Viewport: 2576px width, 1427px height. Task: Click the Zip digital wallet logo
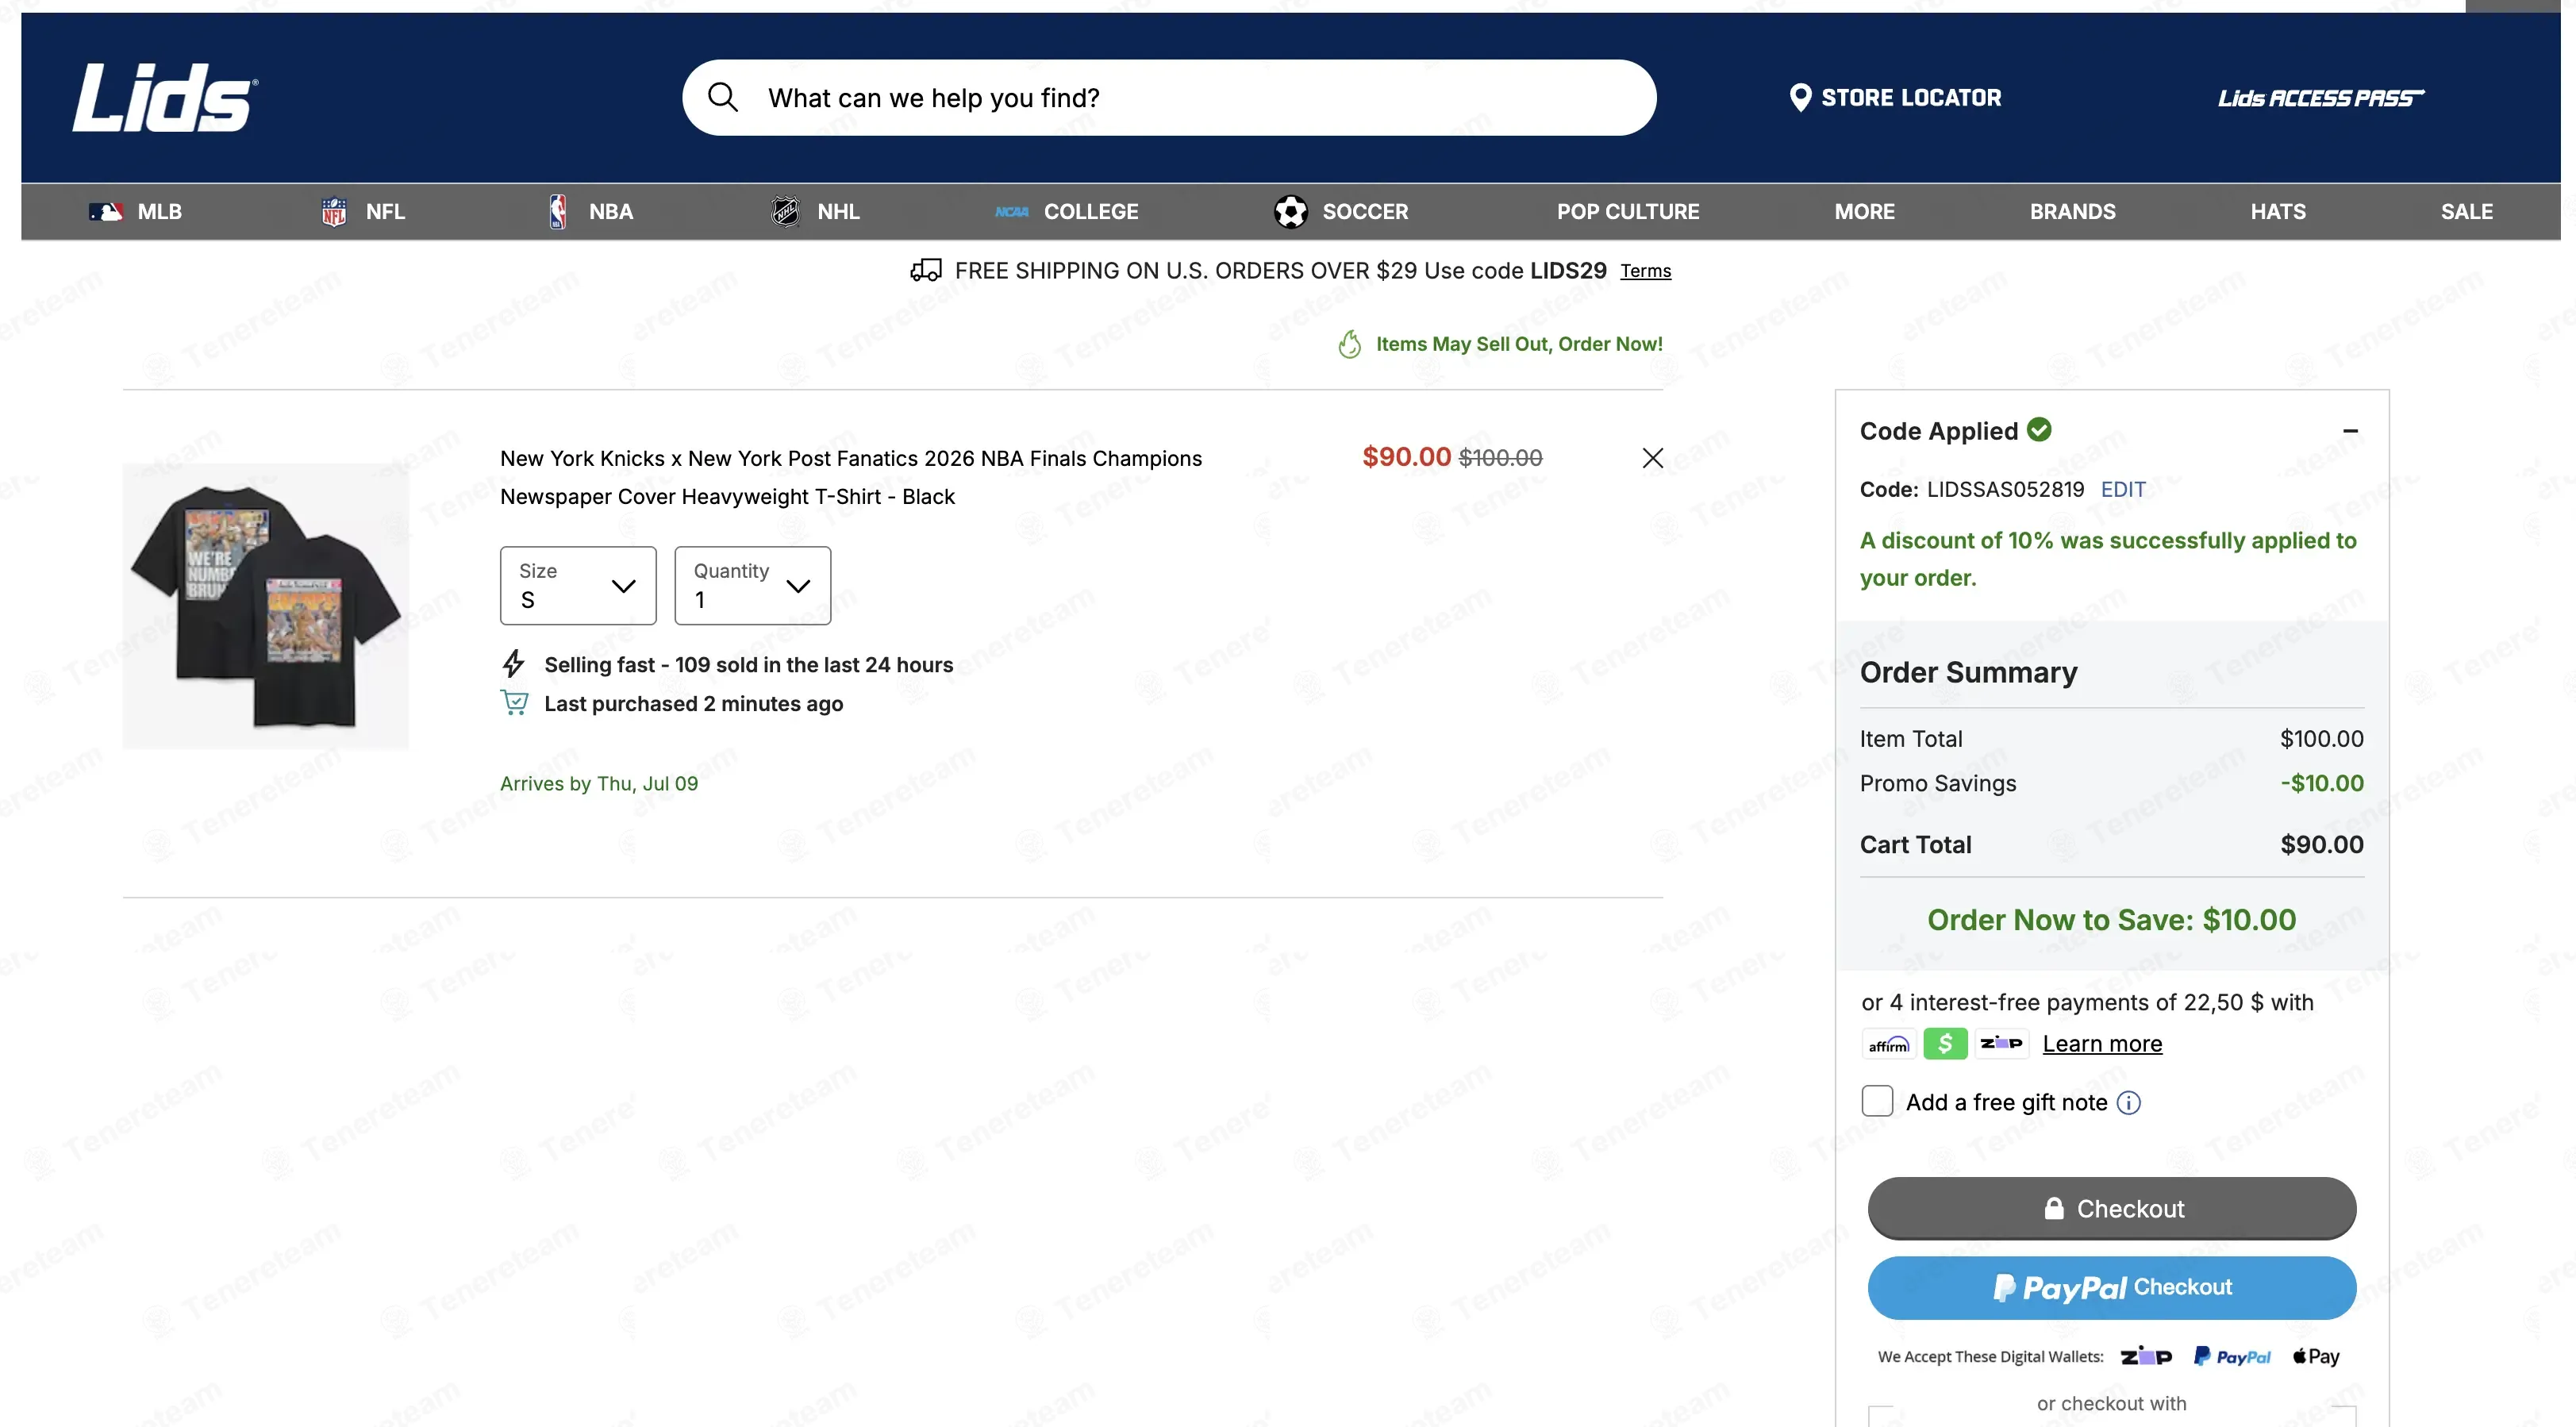click(2146, 1356)
